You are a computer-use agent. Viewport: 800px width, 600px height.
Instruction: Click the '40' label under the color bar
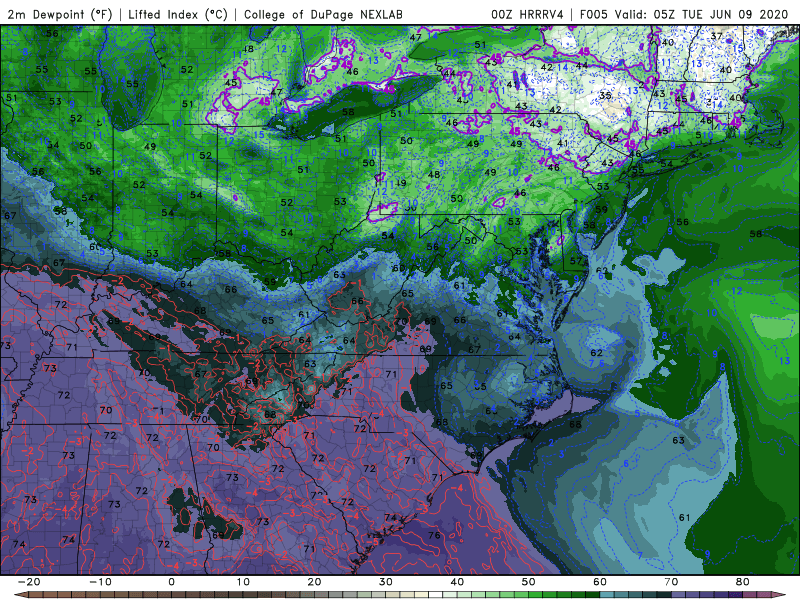tap(457, 582)
